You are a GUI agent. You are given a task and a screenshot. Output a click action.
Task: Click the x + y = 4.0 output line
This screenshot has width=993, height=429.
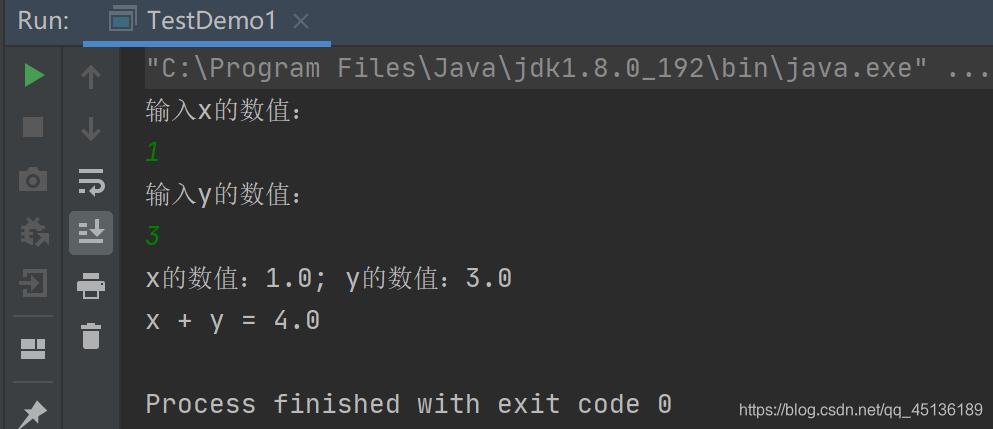point(232,321)
